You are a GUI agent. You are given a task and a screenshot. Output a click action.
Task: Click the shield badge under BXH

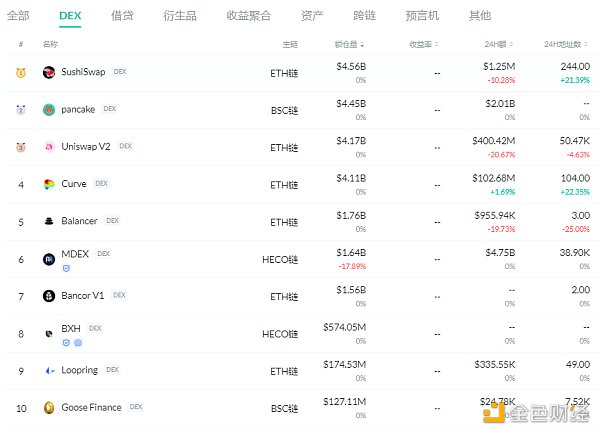pos(66,343)
